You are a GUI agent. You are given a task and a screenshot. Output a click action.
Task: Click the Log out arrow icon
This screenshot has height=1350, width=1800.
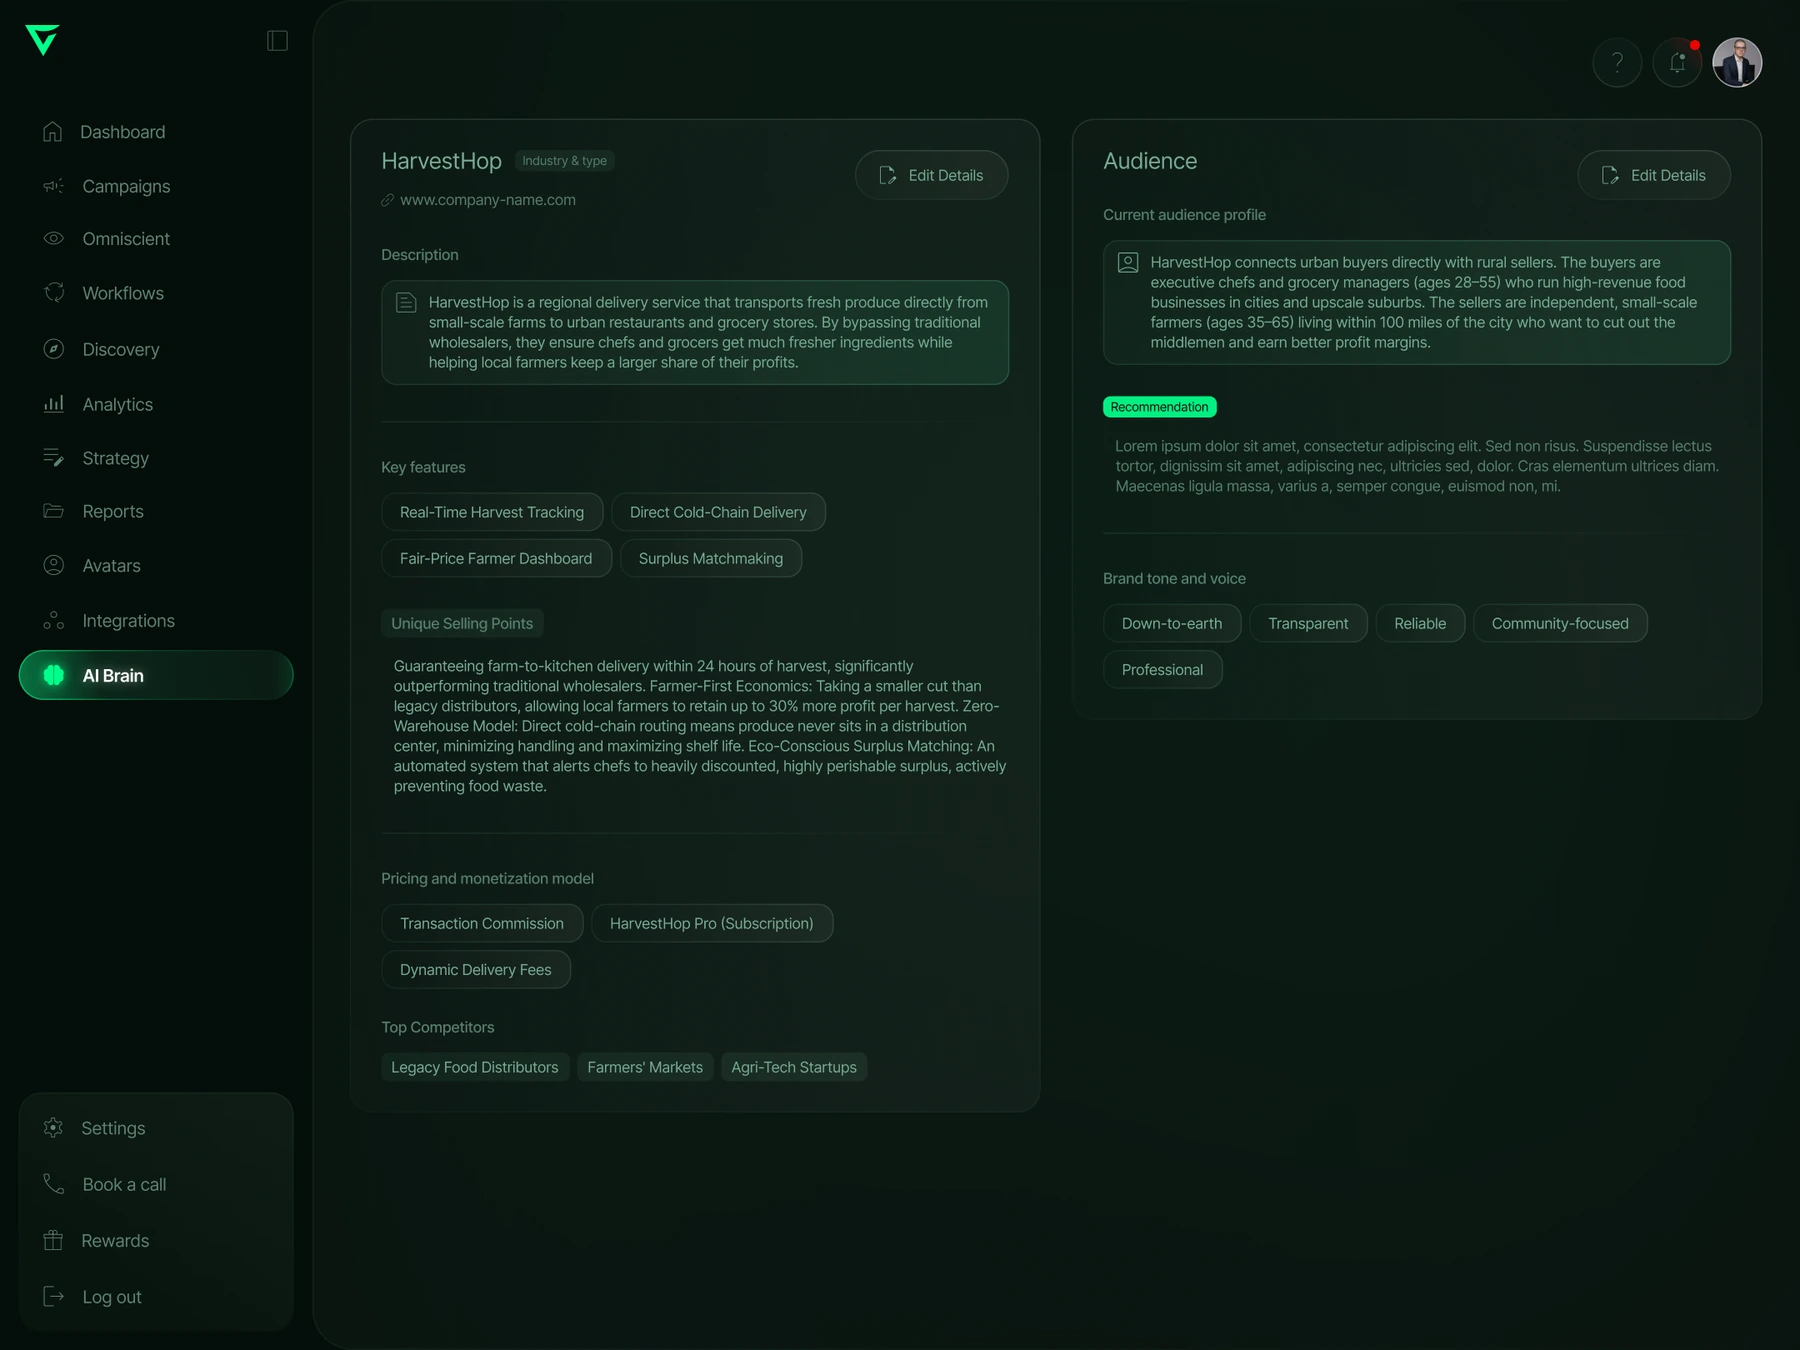click(54, 1297)
